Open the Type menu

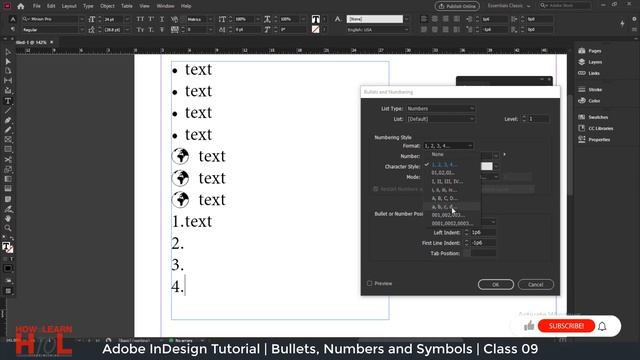pos(88,6)
